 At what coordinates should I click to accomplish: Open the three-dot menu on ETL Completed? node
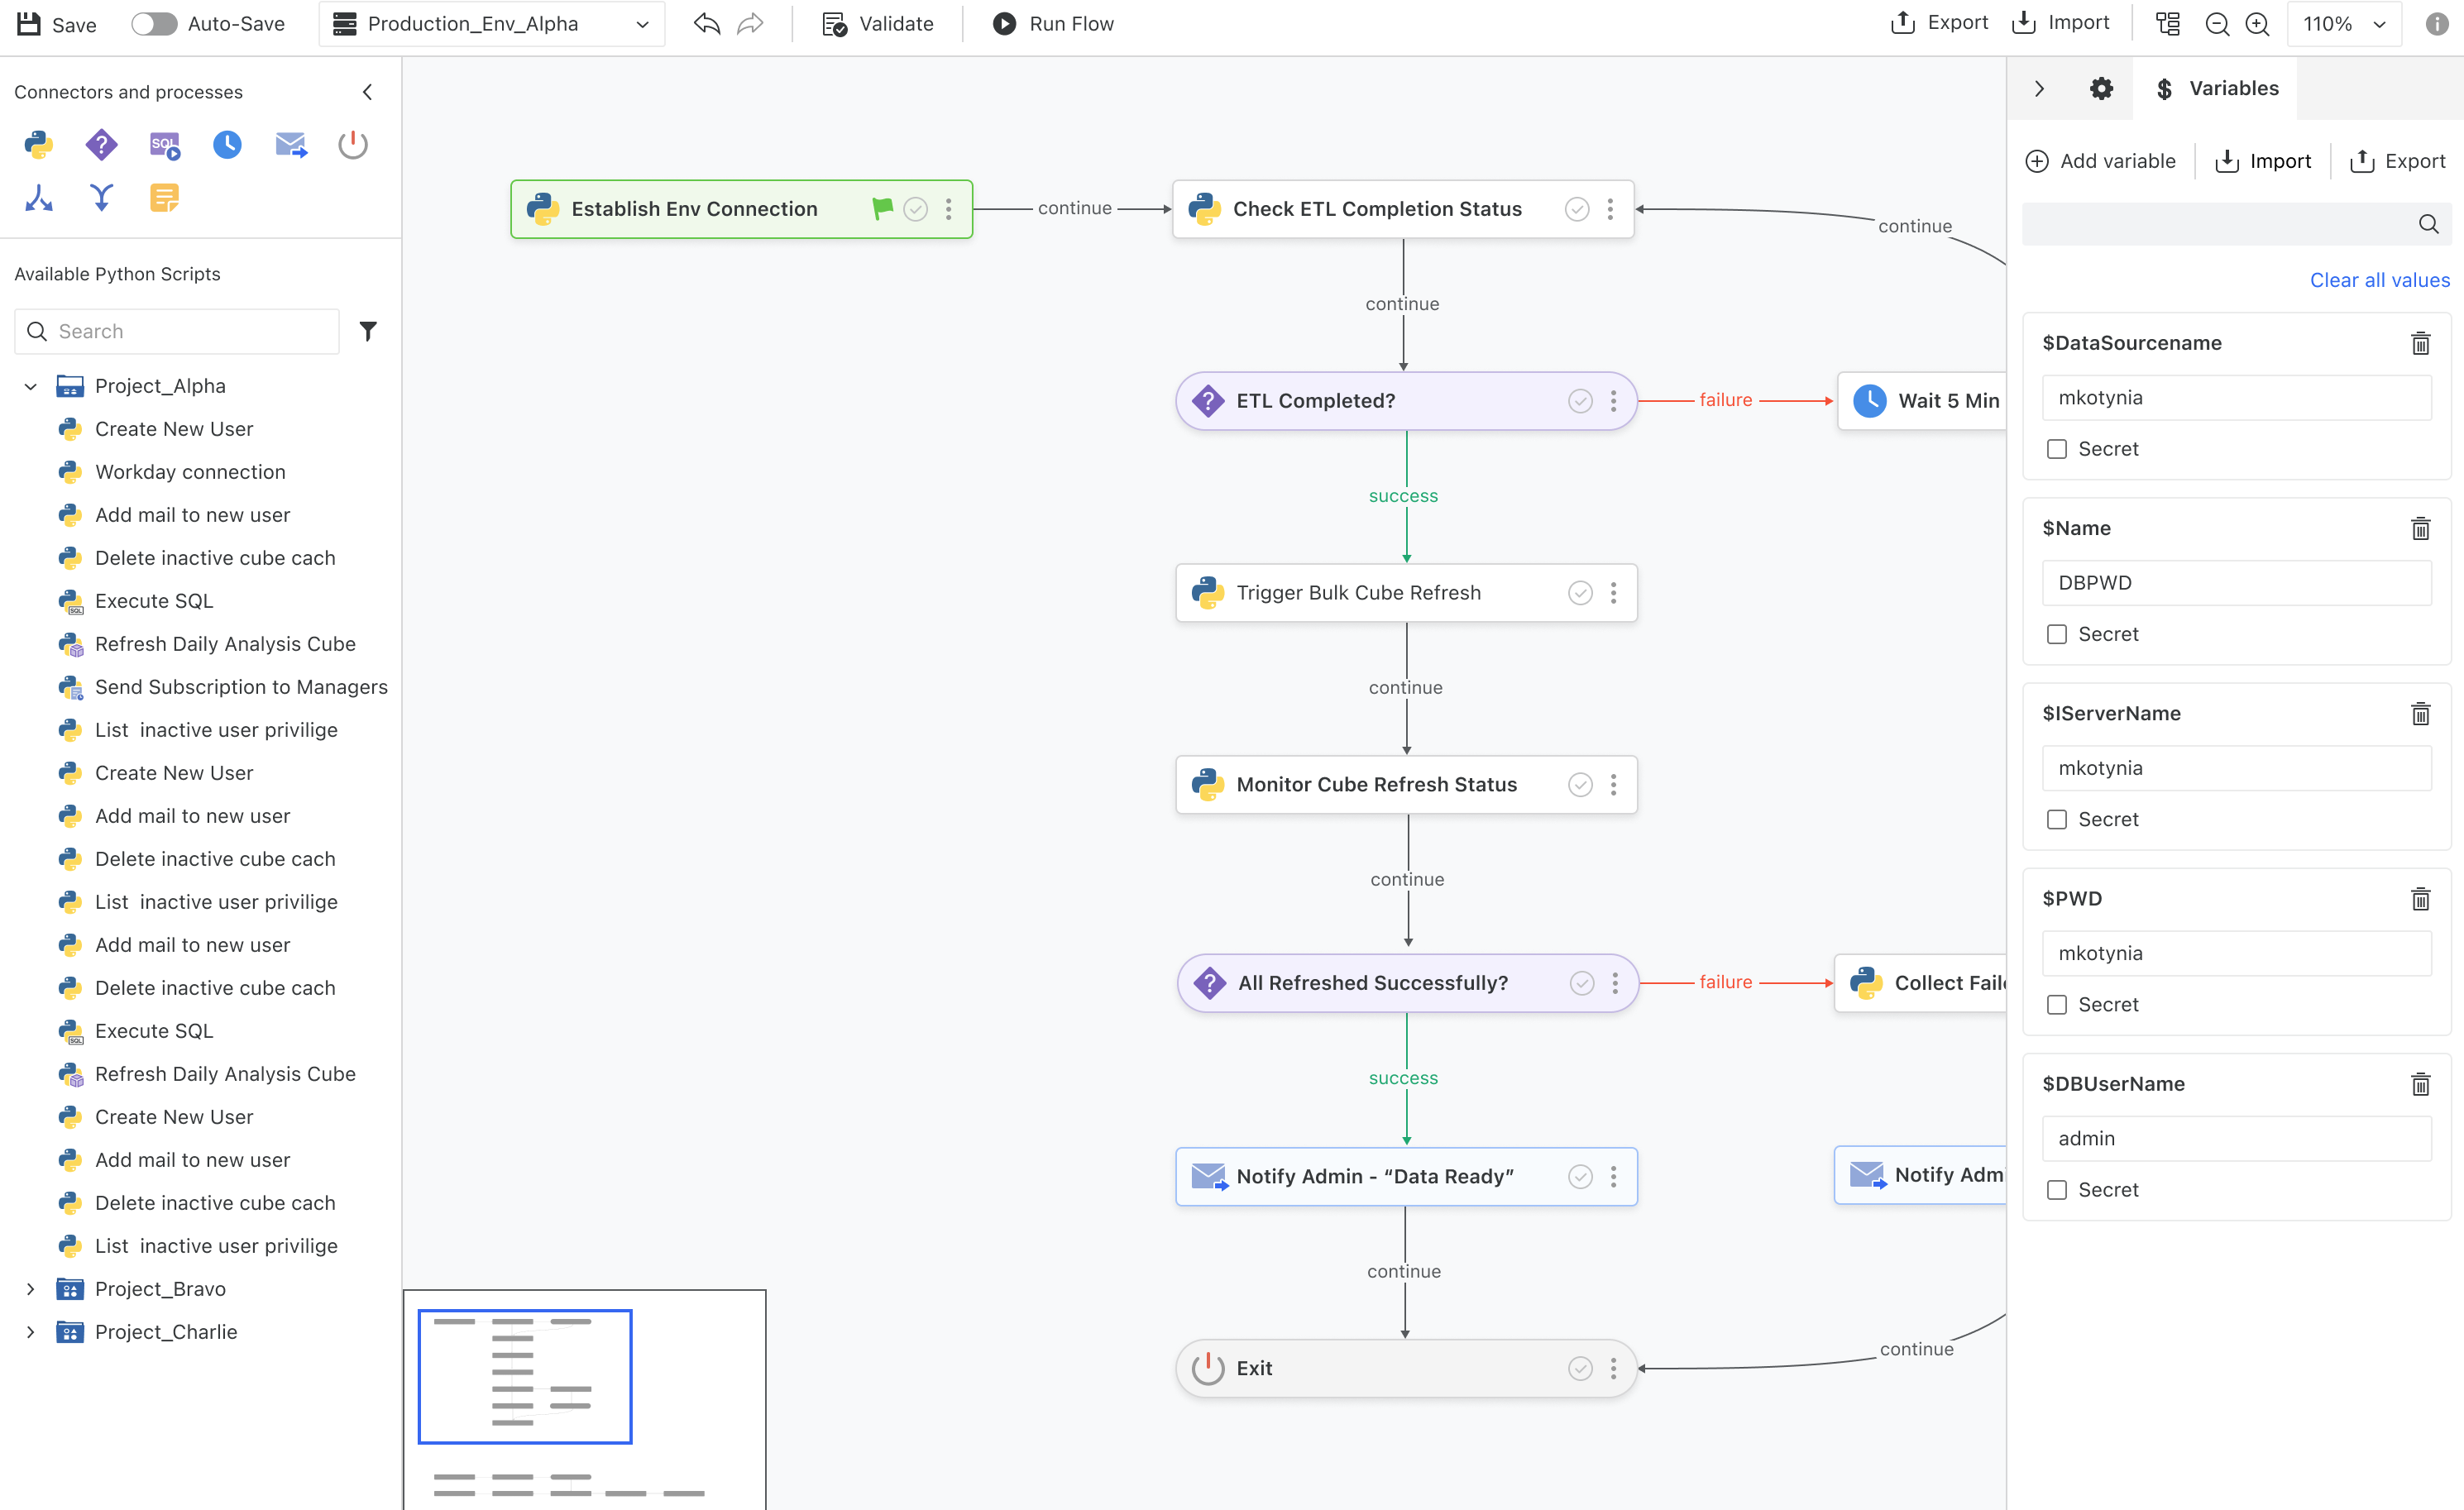coord(1613,401)
